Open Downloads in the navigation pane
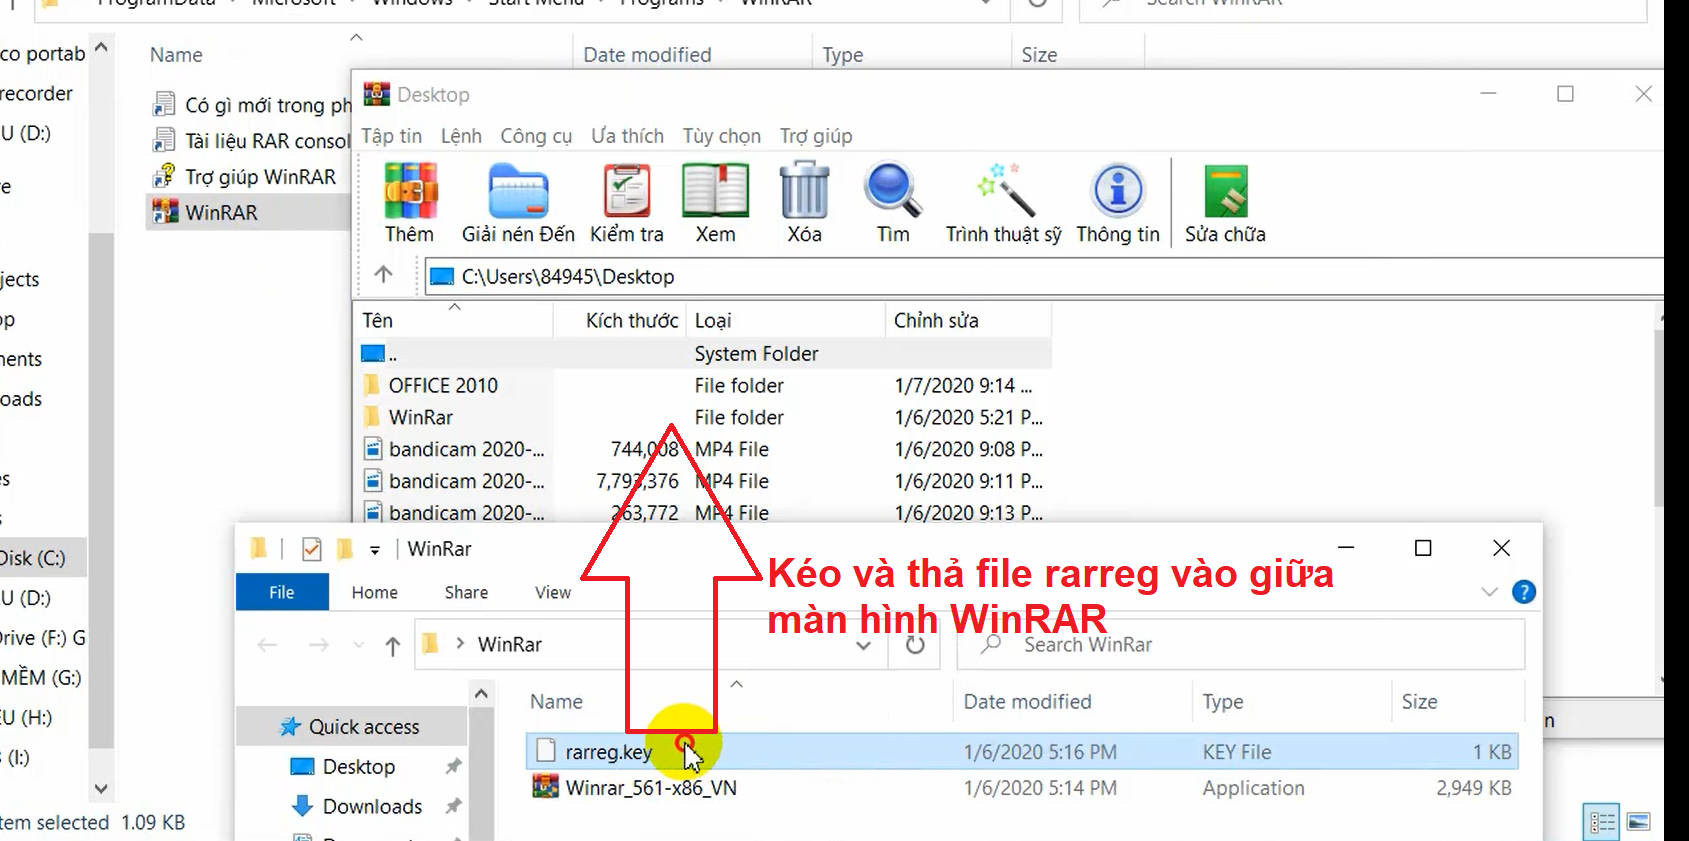Image resolution: width=1689 pixels, height=841 pixels. point(372,806)
